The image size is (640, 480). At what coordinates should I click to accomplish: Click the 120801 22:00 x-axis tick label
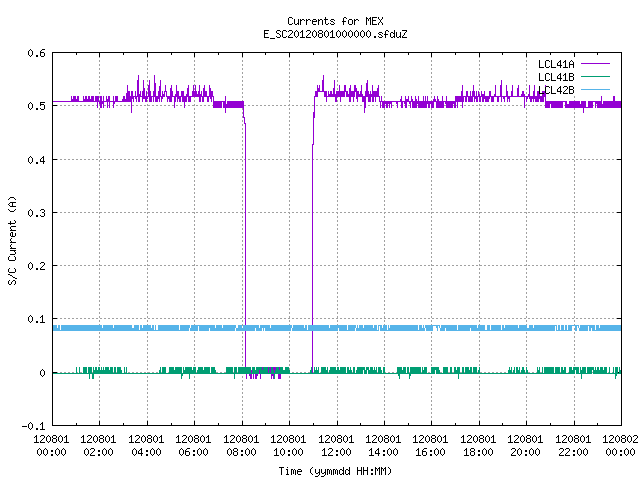click(x=573, y=445)
